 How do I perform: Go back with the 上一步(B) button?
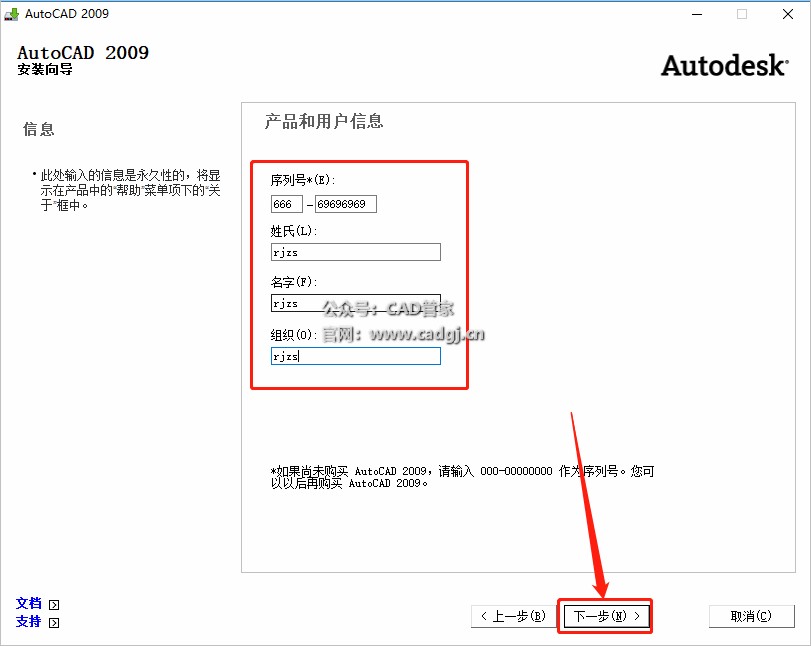pyautogui.click(x=513, y=616)
